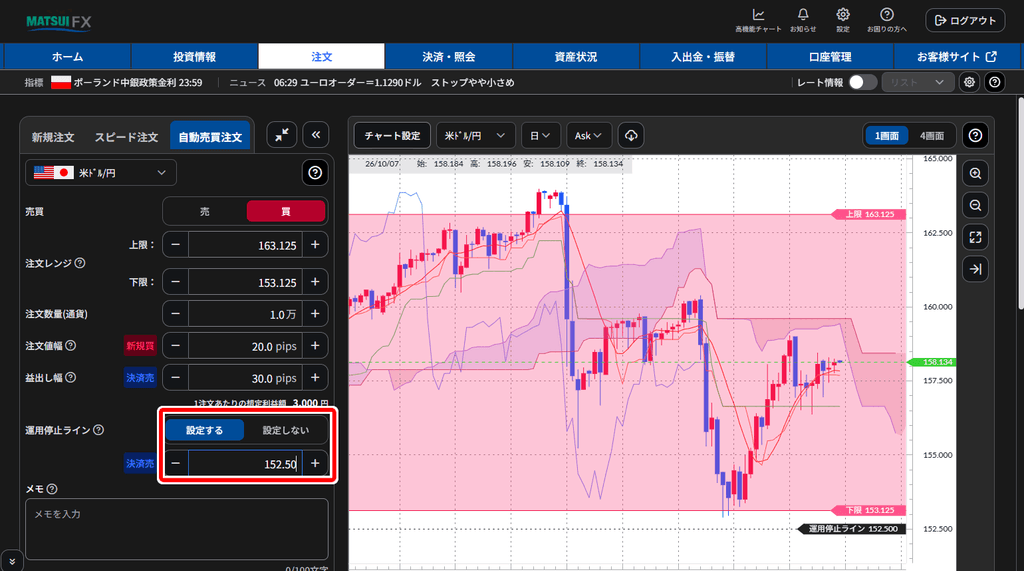
Task: Open the advanced chart (高機能チャート) icon
Action: [758, 20]
